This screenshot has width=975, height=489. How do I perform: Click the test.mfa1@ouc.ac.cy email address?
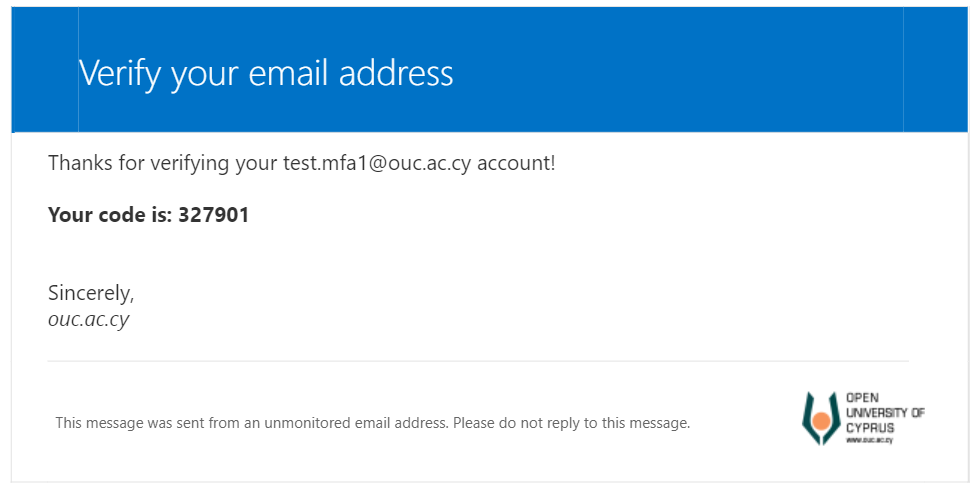(x=377, y=163)
